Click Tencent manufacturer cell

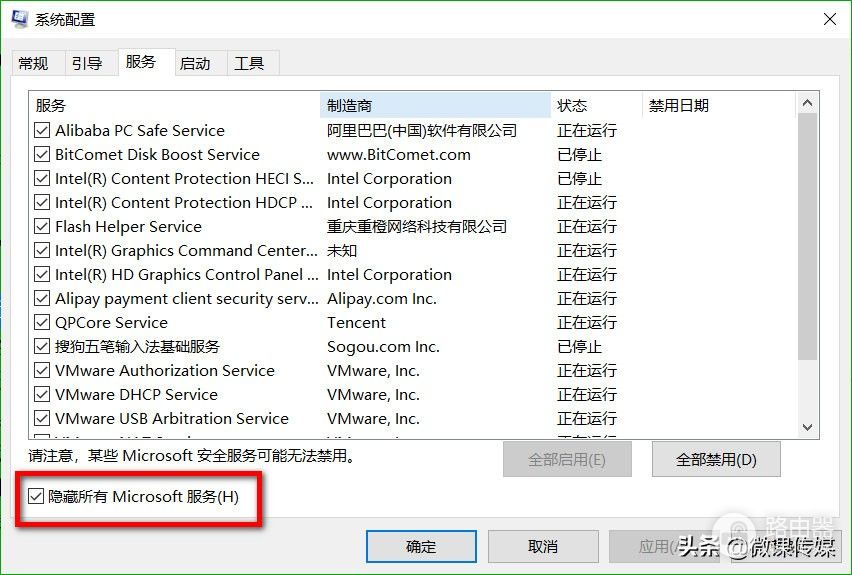[x=356, y=322]
